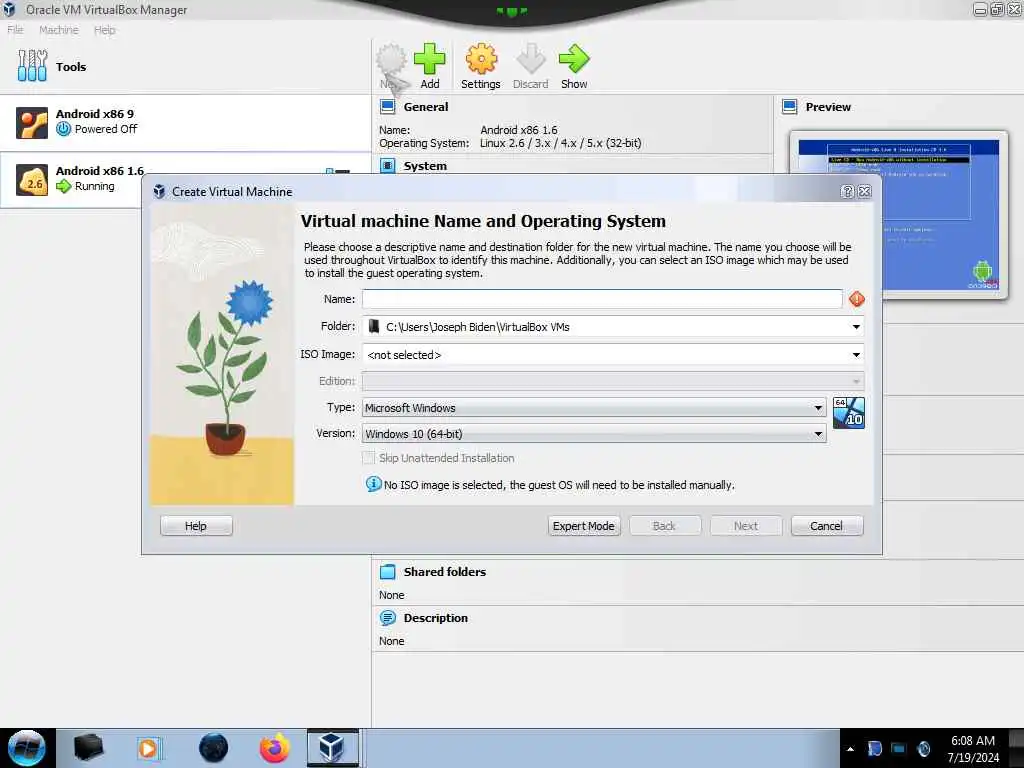Click the Windows 10 64-bit OS icon

click(849, 413)
